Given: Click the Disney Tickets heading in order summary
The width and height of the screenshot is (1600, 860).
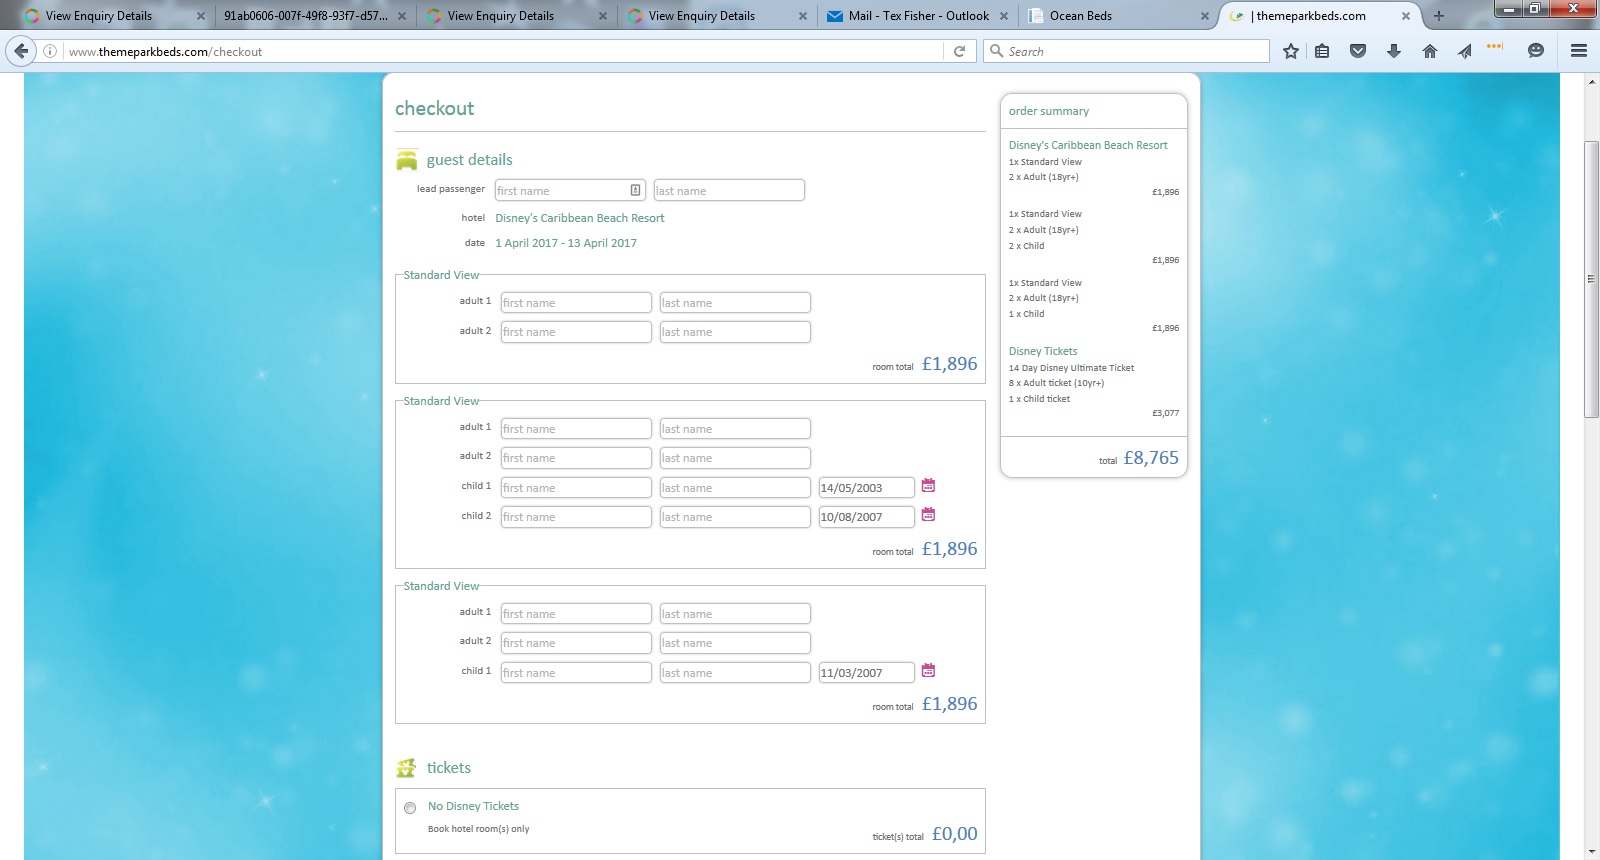Looking at the screenshot, I should pyautogui.click(x=1043, y=351).
